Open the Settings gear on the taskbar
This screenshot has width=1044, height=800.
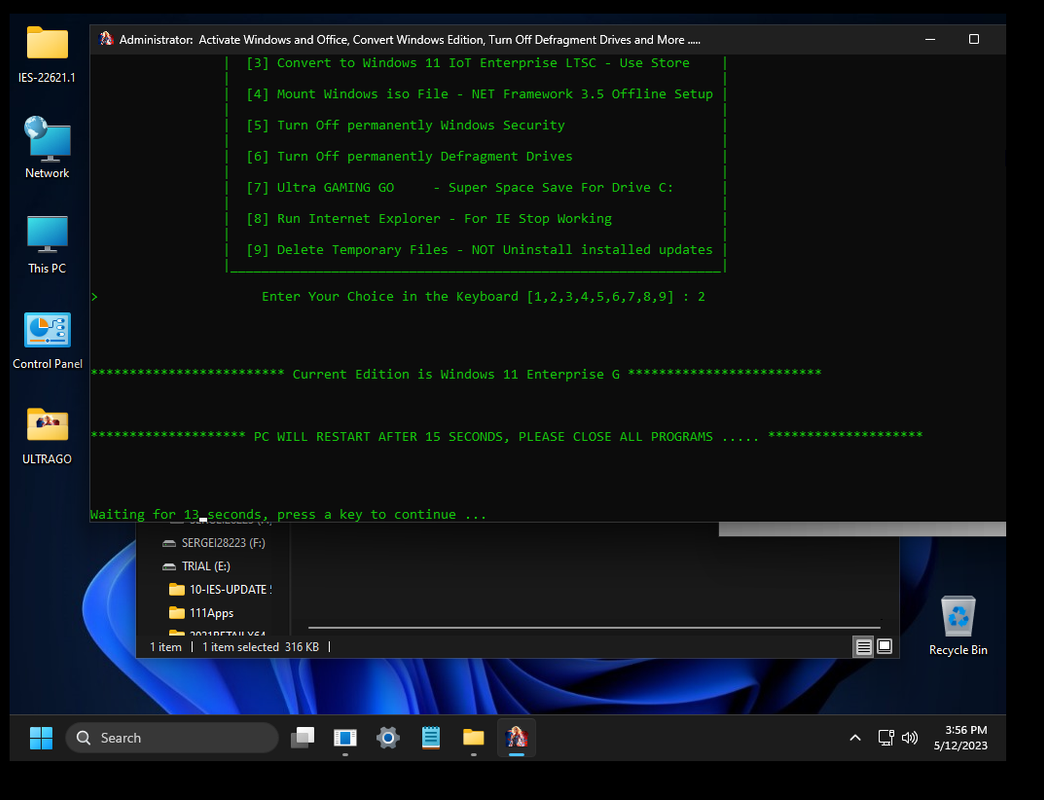click(388, 737)
